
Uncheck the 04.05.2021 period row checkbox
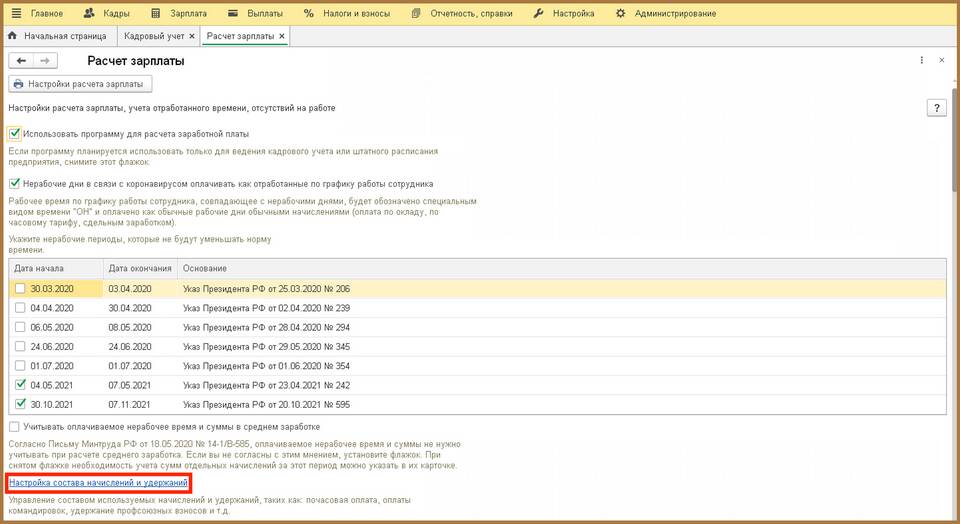pyautogui.click(x=21, y=384)
